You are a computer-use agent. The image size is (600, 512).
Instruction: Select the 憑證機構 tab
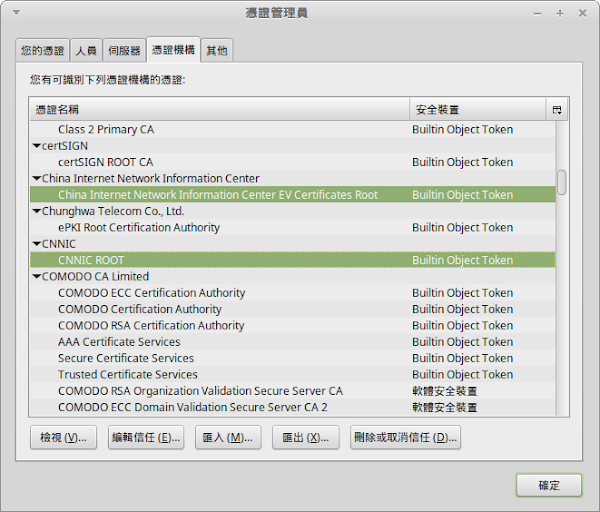173,49
